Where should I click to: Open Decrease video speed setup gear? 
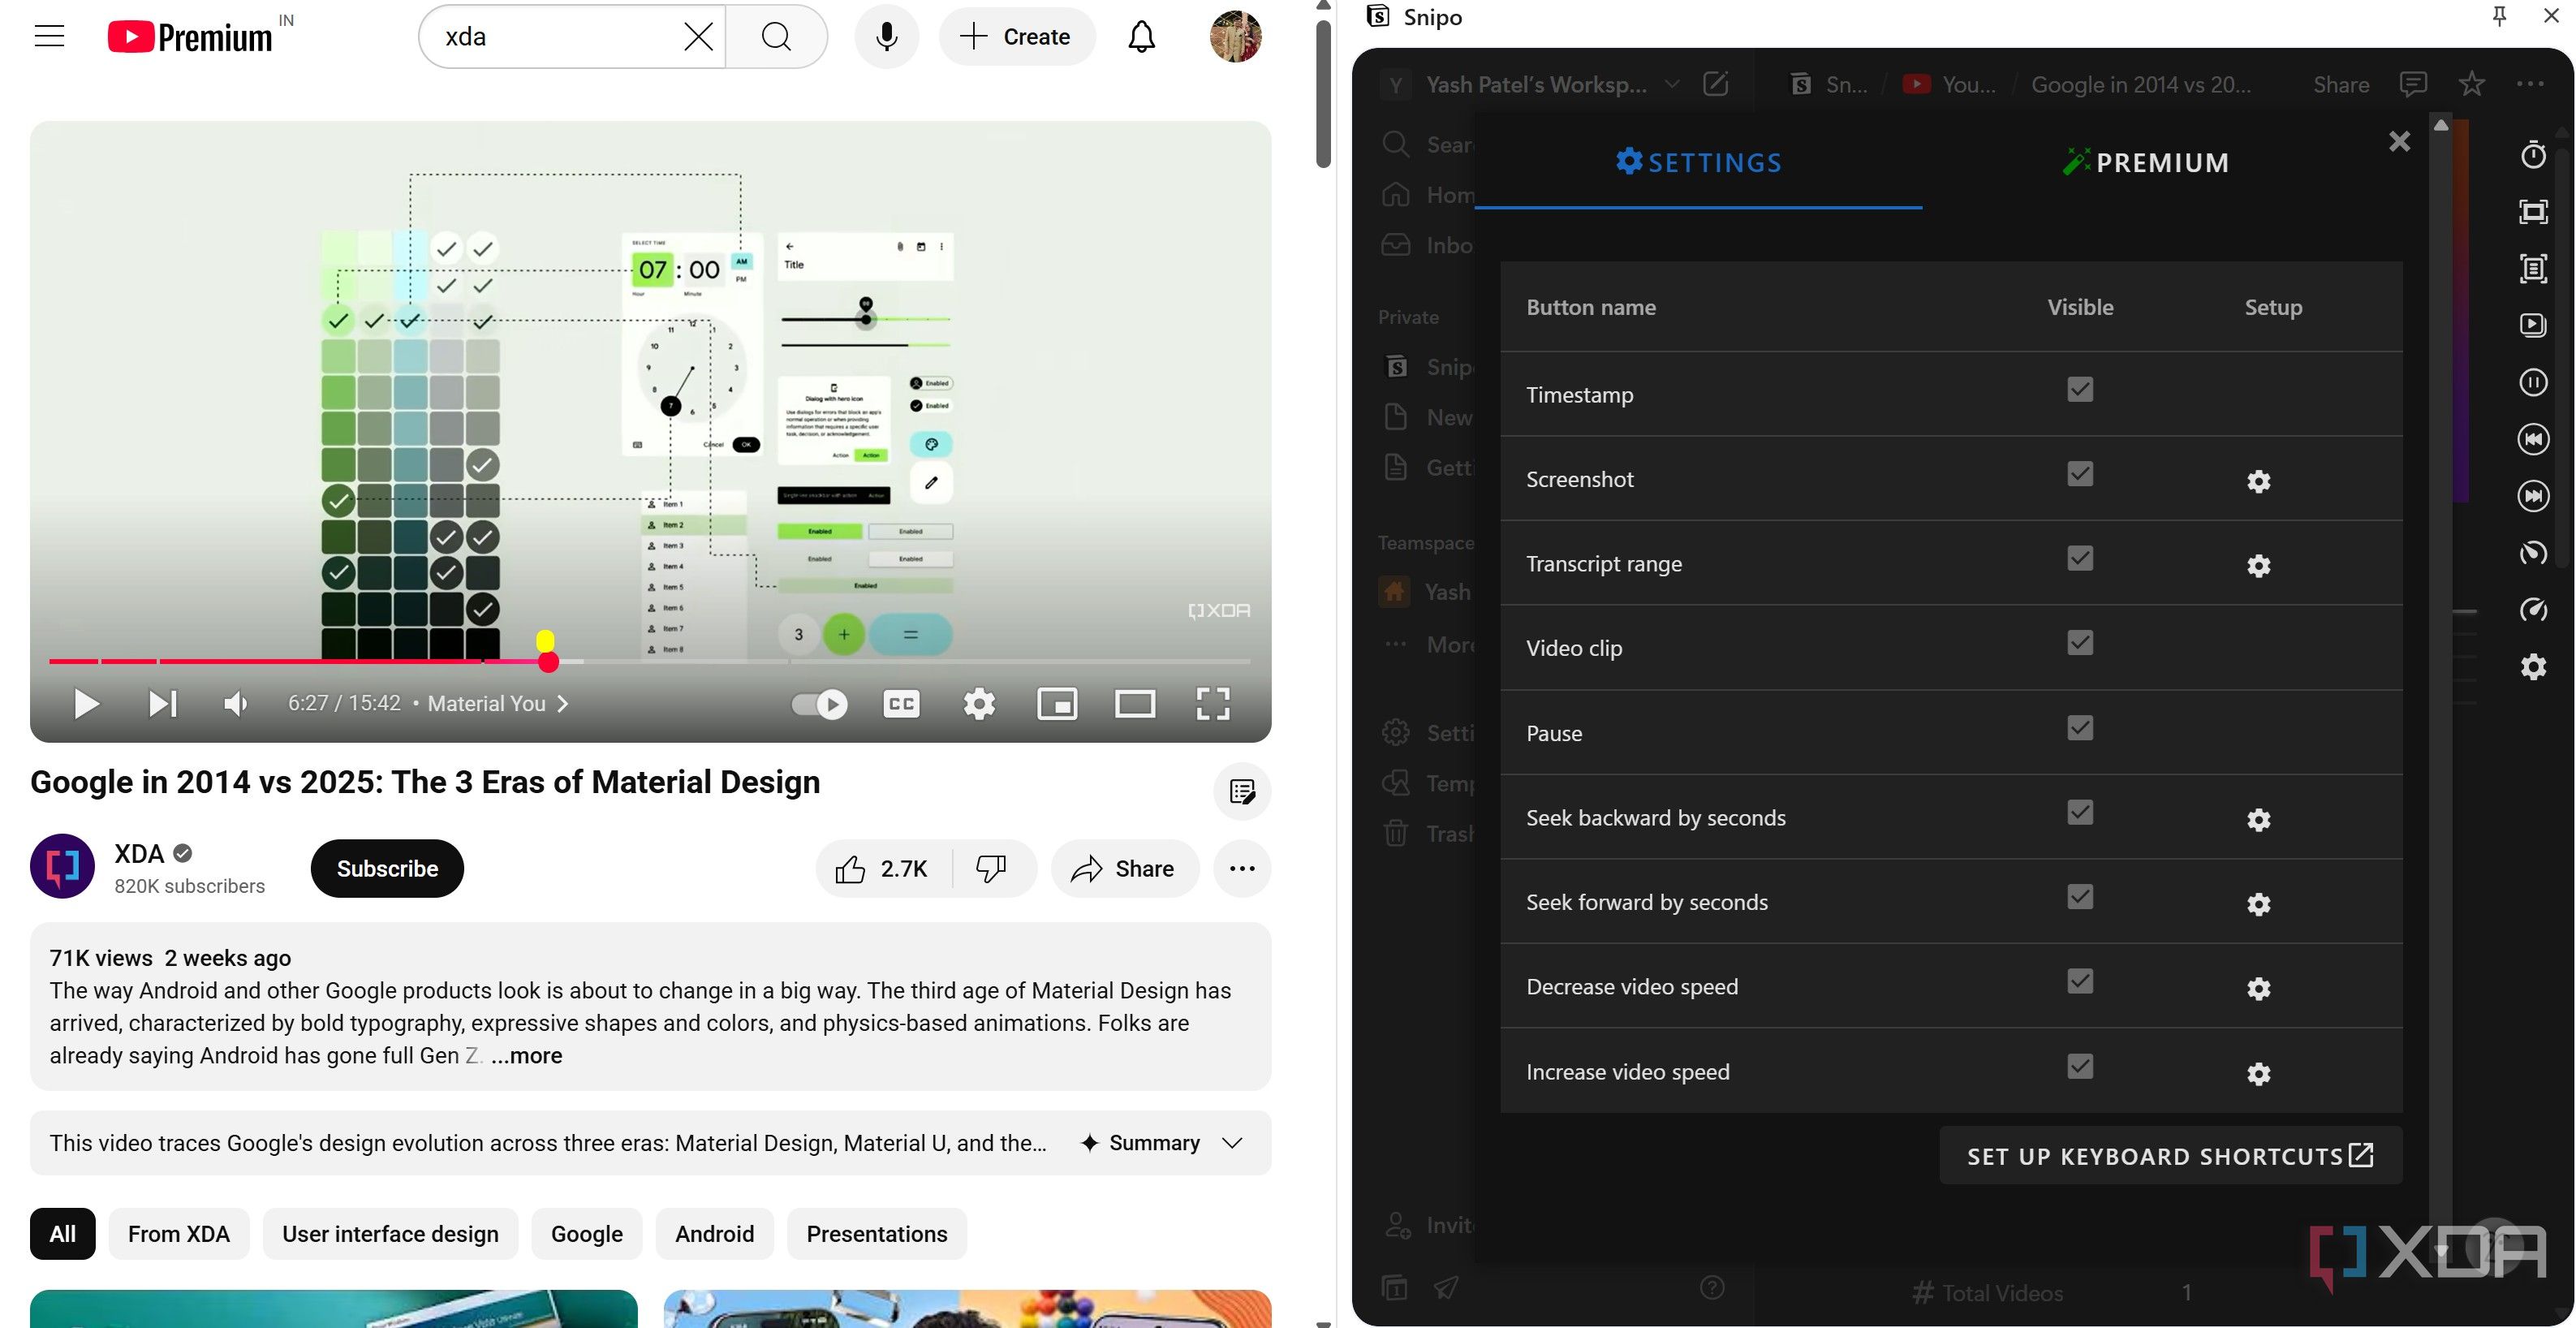2258,989
